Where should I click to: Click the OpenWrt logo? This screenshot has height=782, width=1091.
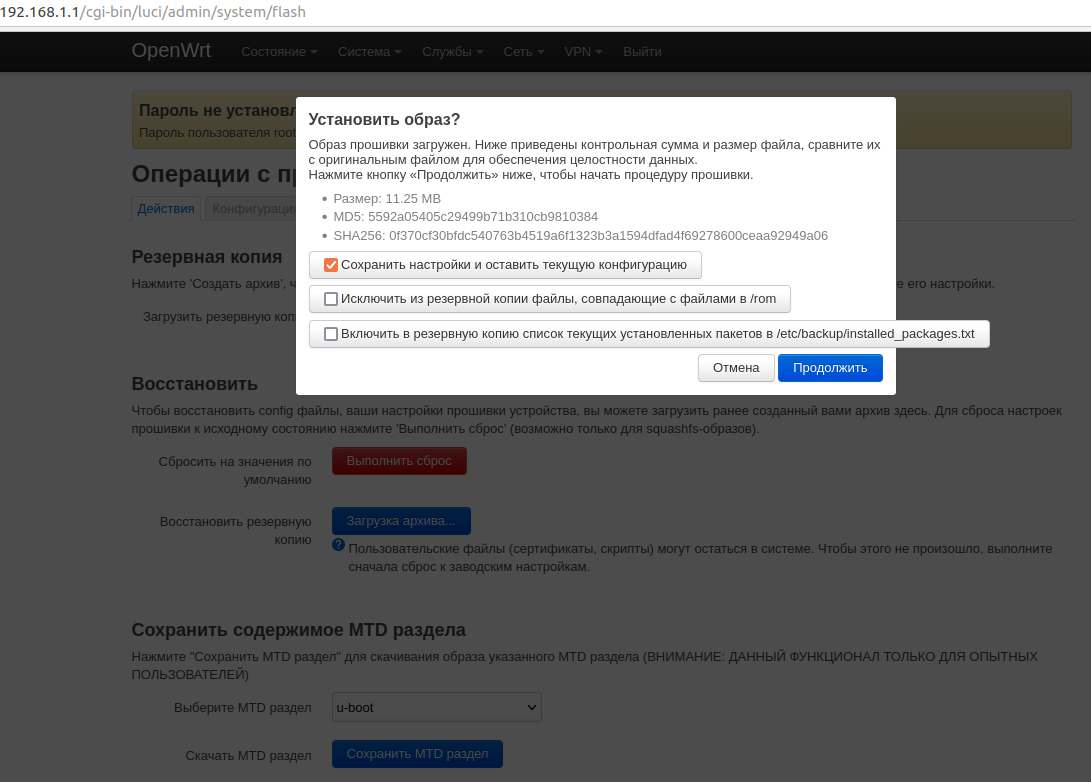tap(169, 50)
